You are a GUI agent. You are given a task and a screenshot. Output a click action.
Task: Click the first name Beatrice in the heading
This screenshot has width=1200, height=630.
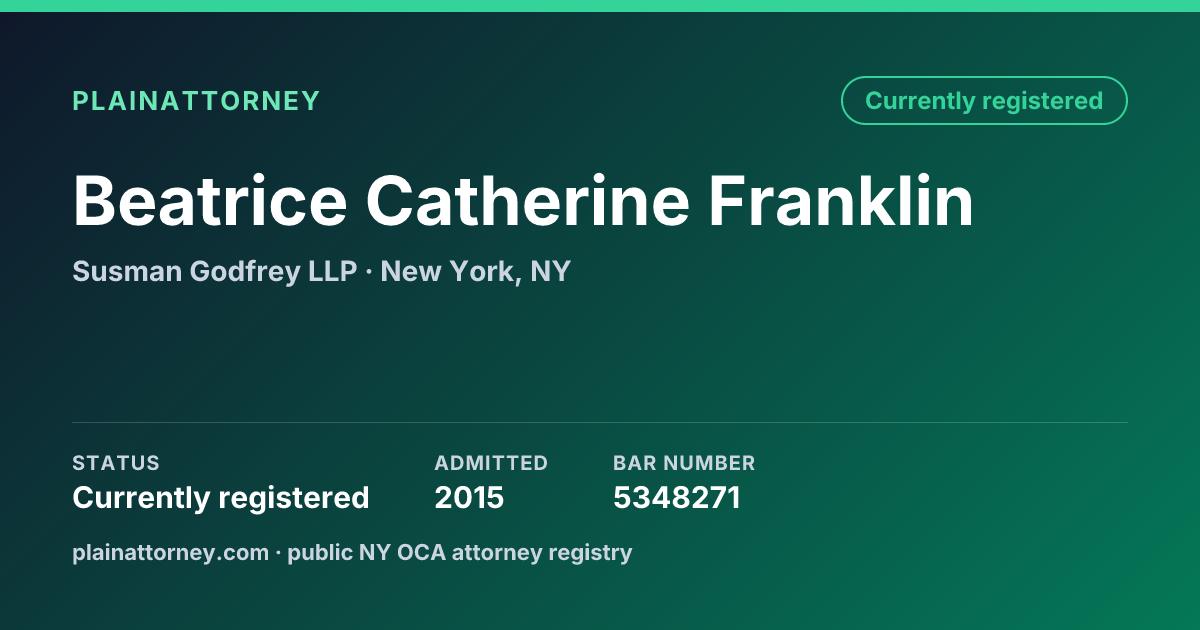tap(209, 200)
